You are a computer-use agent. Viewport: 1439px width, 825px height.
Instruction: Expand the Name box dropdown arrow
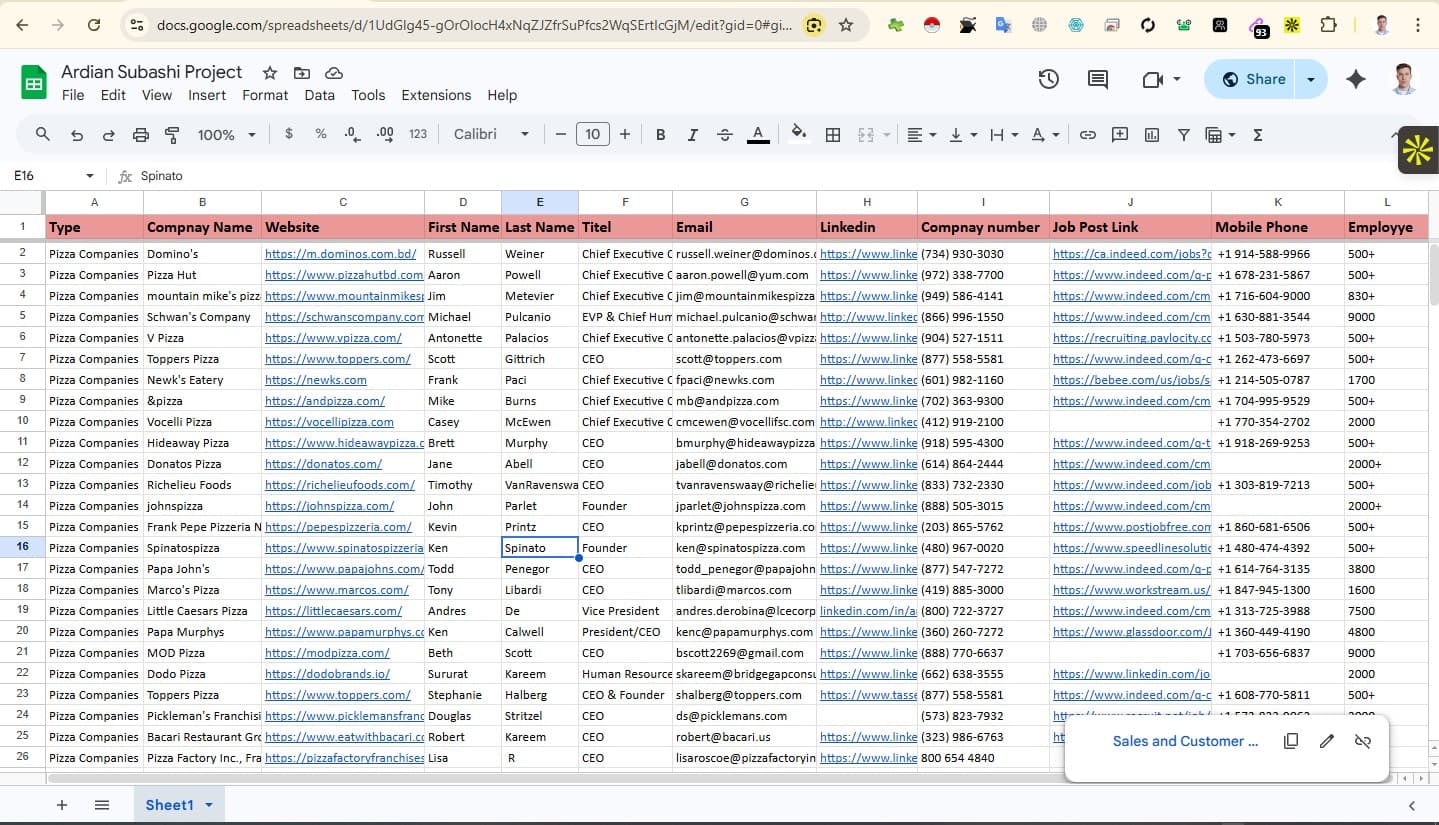point(89,176)
